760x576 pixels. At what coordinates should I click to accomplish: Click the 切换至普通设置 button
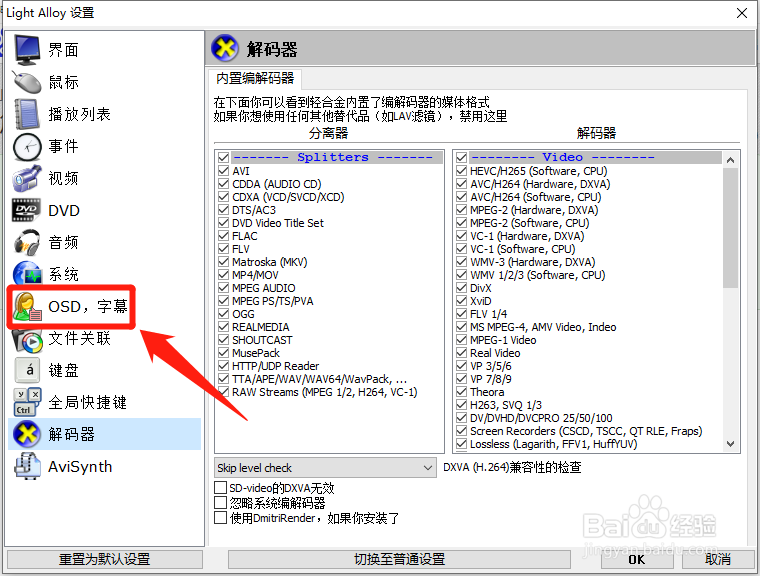click(399, 559)
